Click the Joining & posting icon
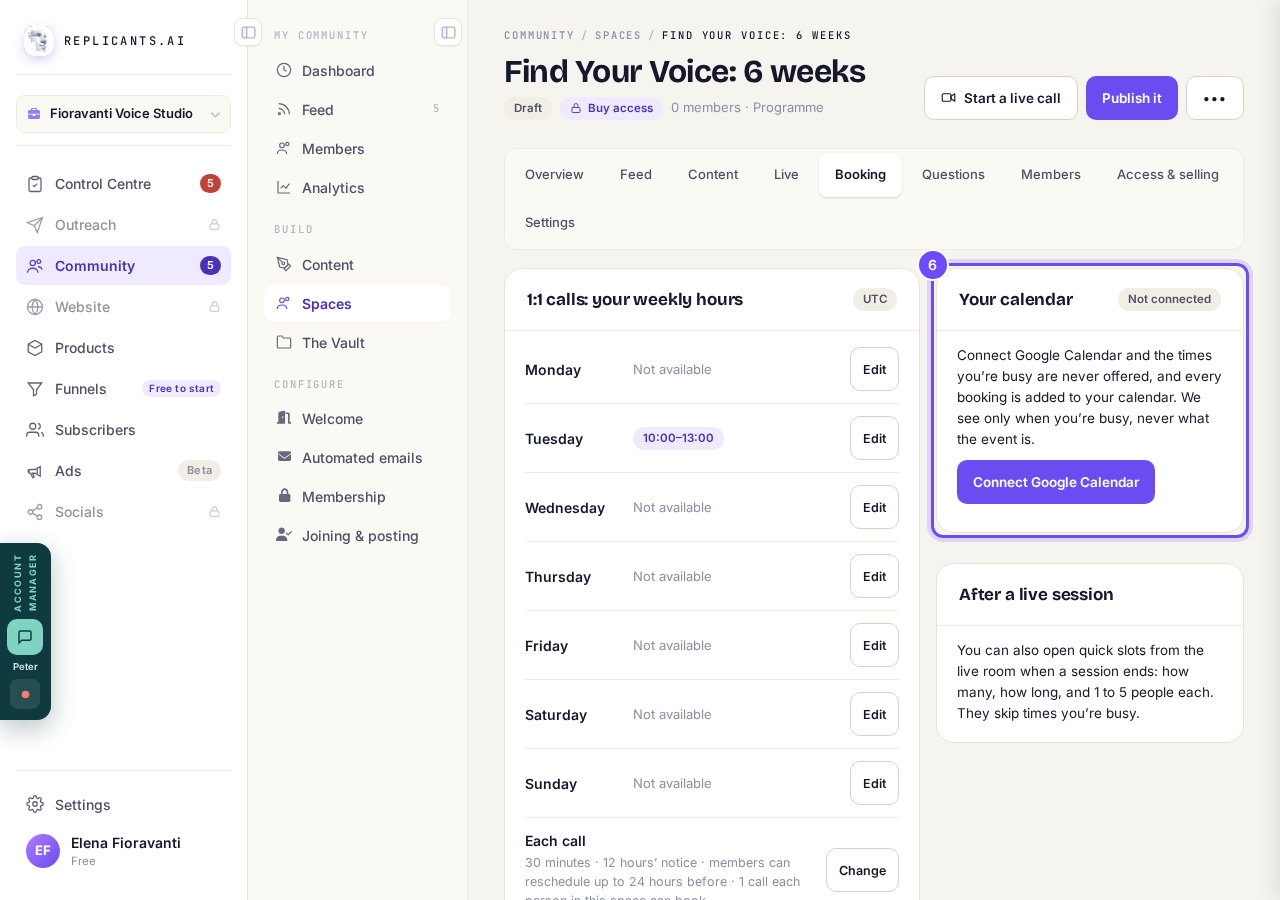Viewport: 1280px width, 900px height. pos(284,535)
